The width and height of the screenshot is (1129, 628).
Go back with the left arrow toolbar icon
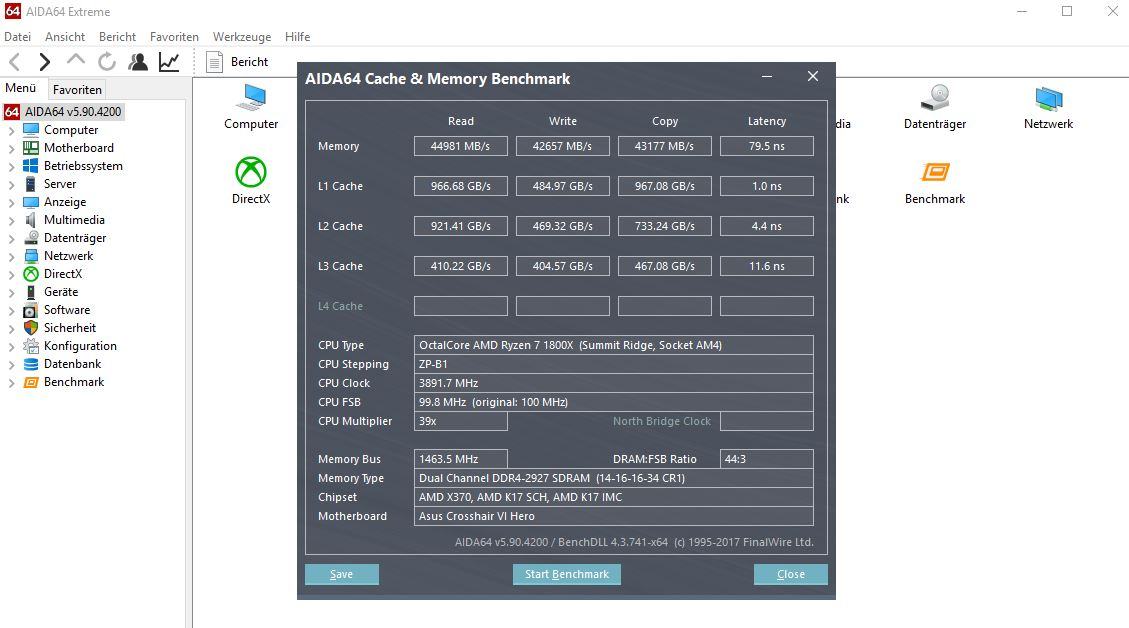tap(14, 62)
